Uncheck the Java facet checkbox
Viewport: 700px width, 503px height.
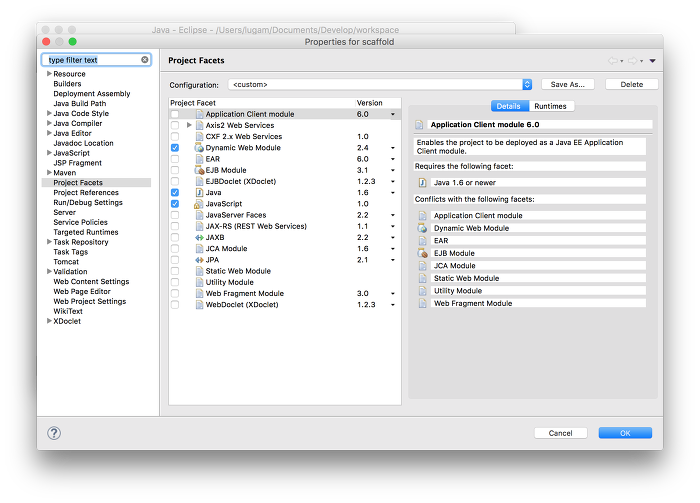click(175, 192)
